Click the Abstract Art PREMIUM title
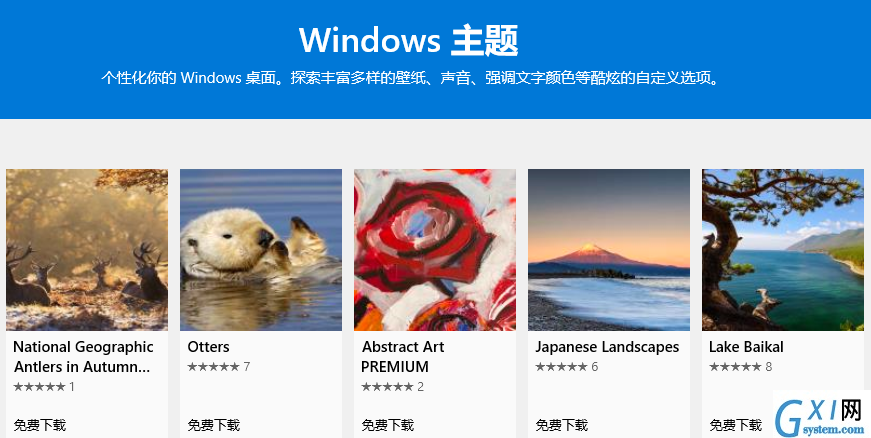This screenshot has width=871, height=438. point(402,357)
